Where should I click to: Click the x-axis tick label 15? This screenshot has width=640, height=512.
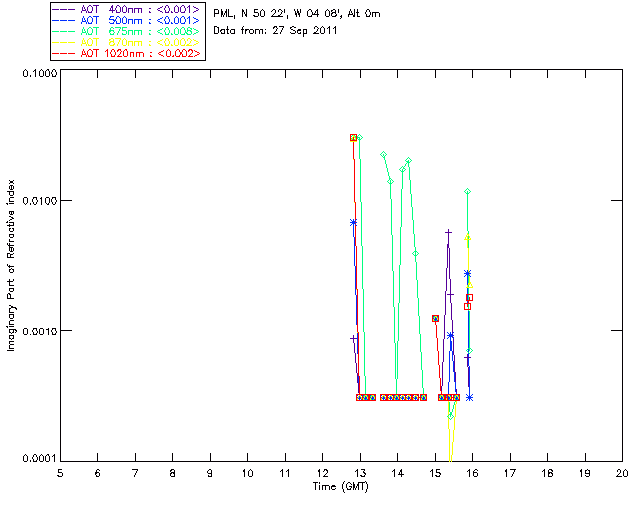[435, 473]
